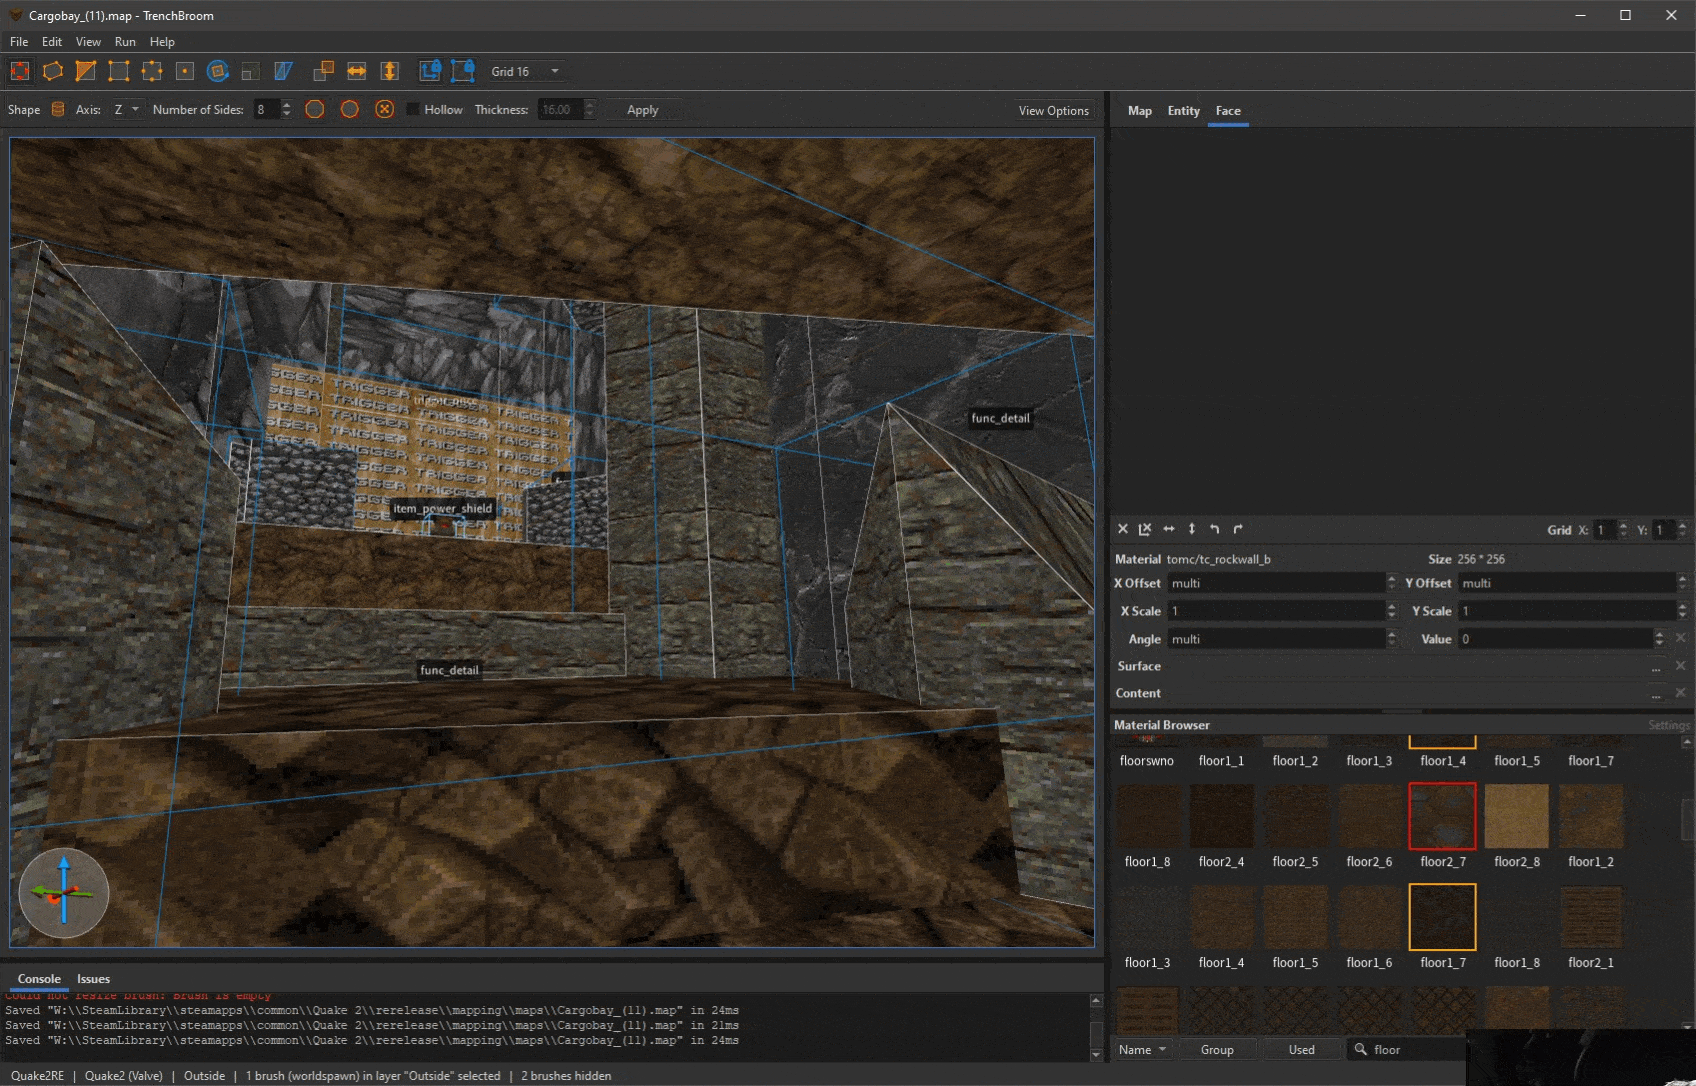Click the Y Offset field
This screenshot has height=1086, width=1696.
pyautogui.click(x=1567, y=583)
